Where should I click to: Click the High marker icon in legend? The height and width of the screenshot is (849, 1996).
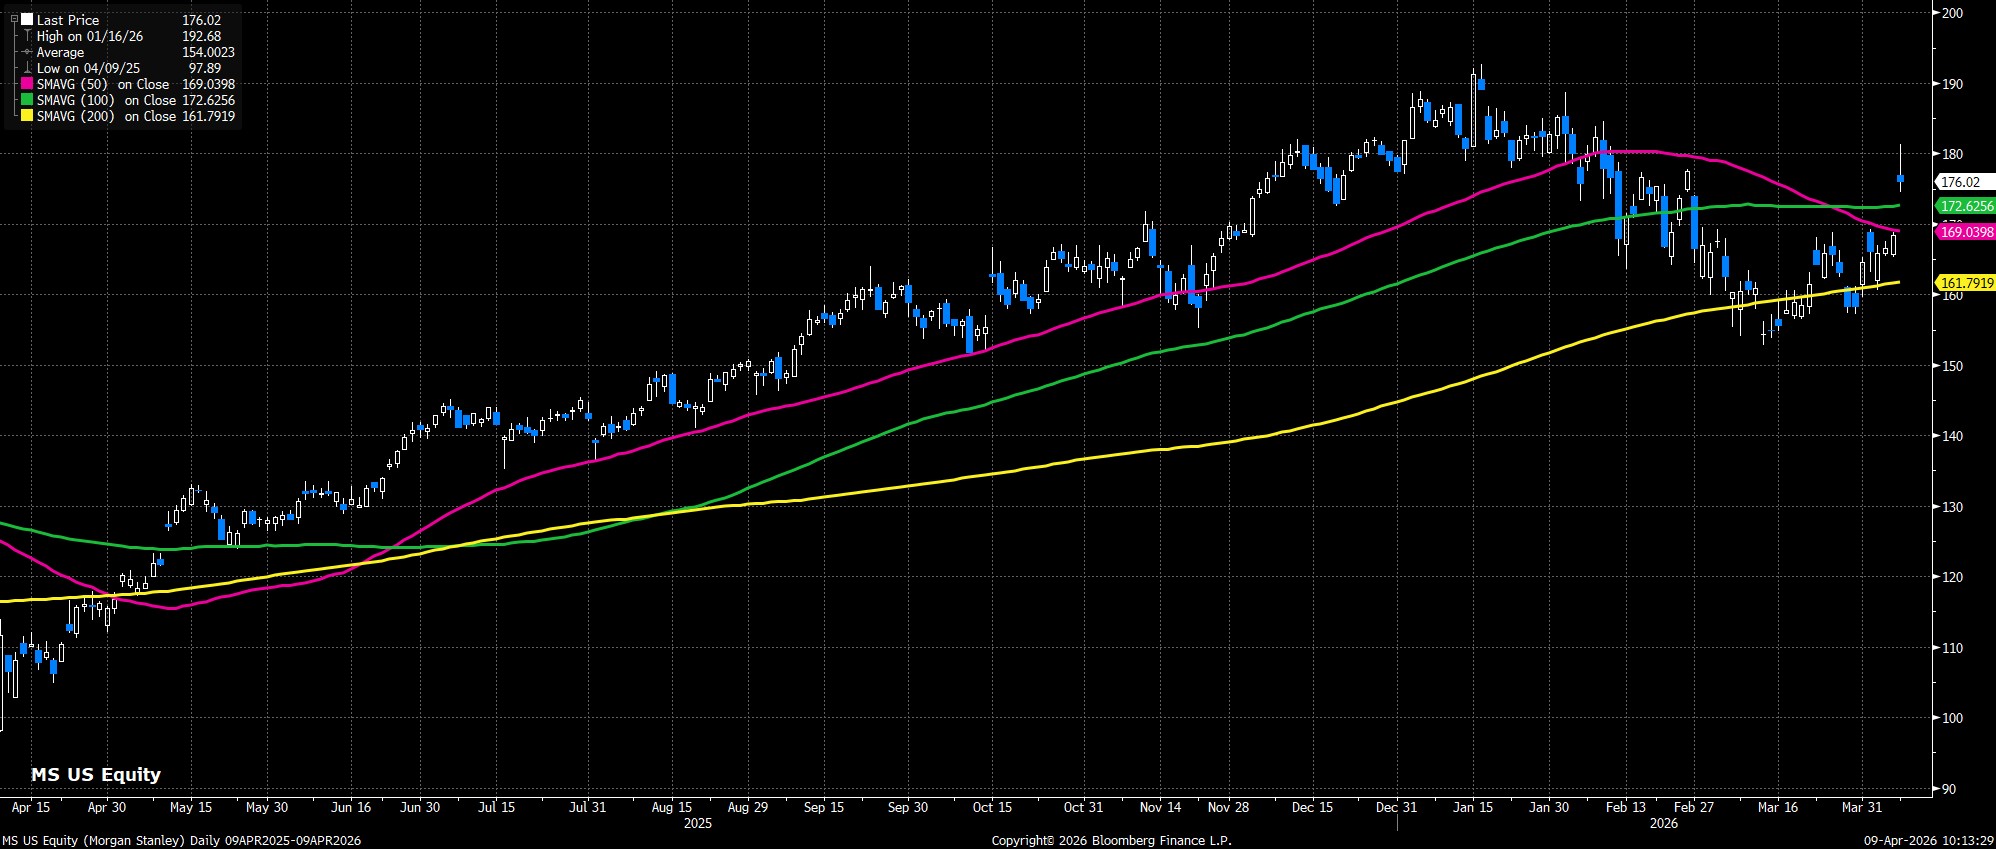coord(27,36)
